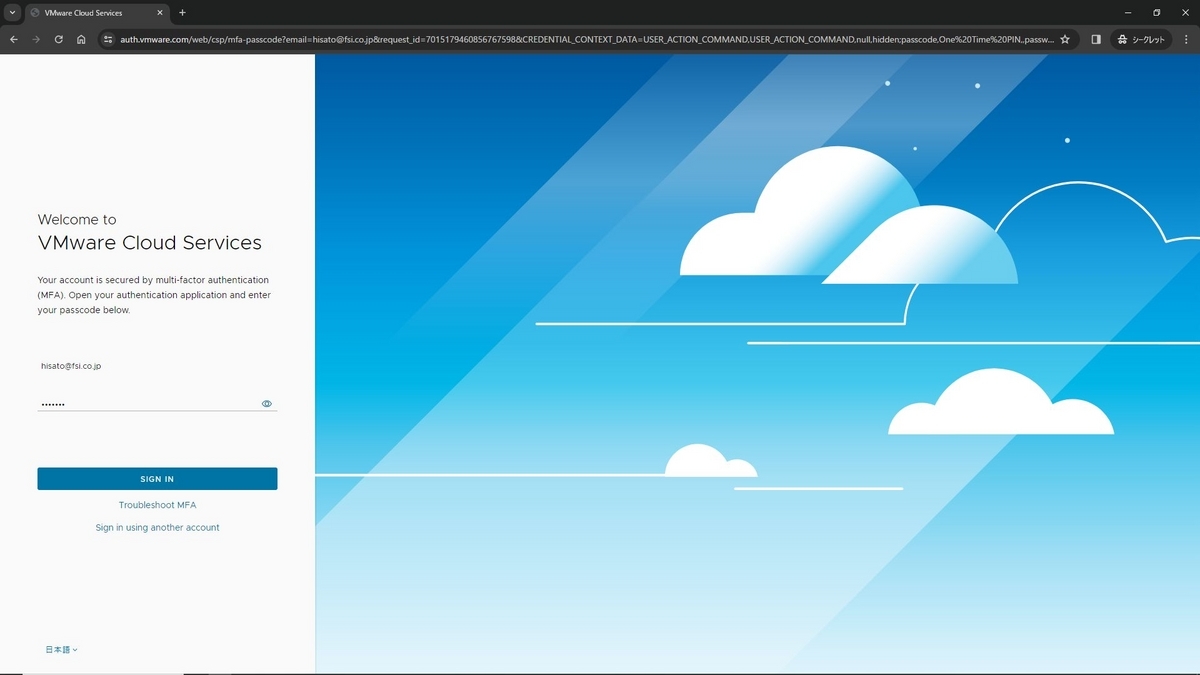
Task: Select the VMware Cloud Services tab
Action: tap(96, 13)
